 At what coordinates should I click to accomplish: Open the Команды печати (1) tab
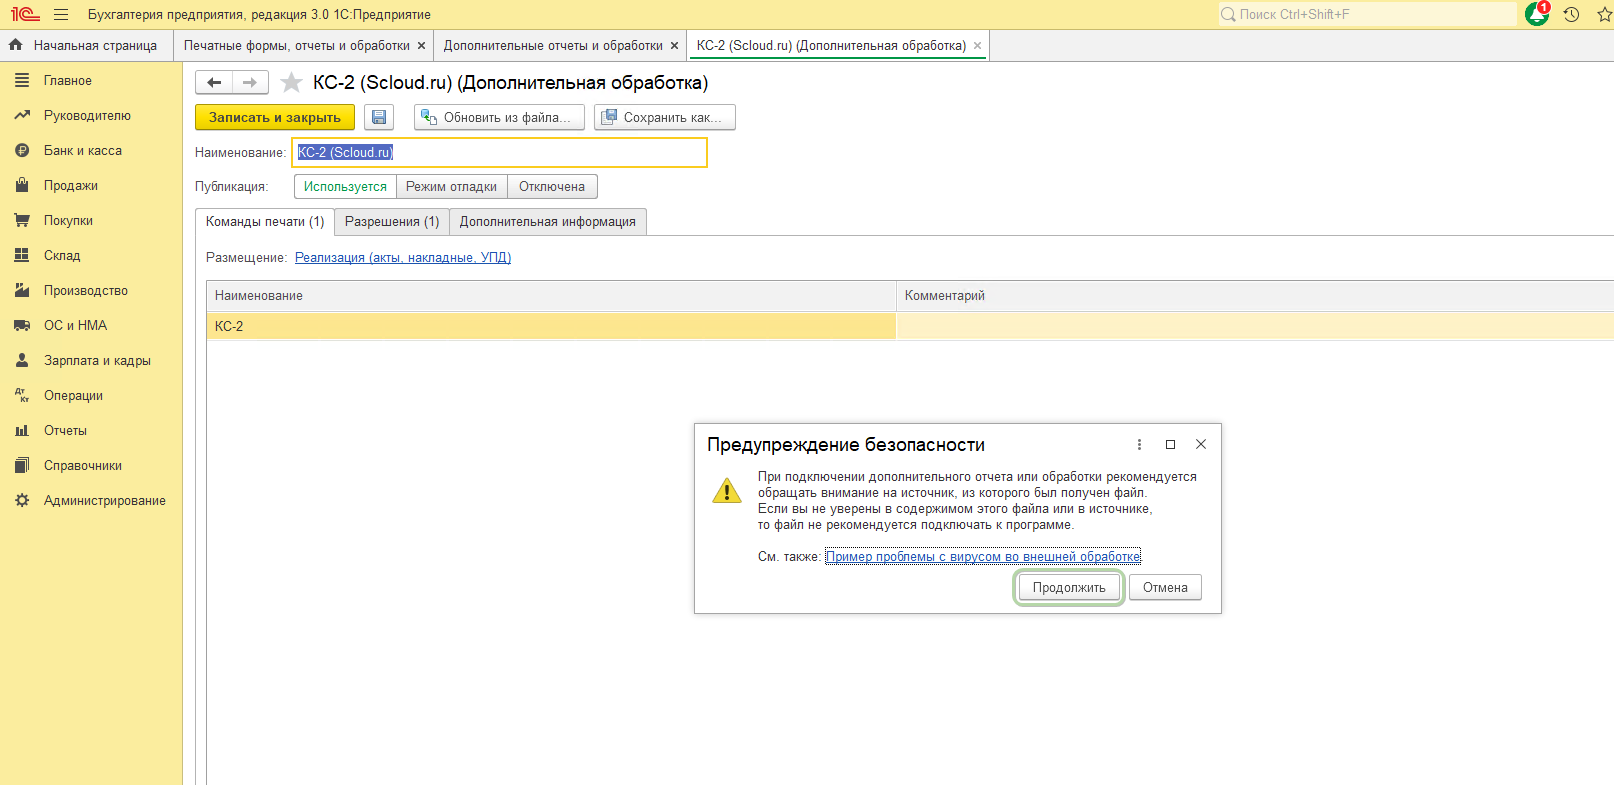[x=265, y=222]
